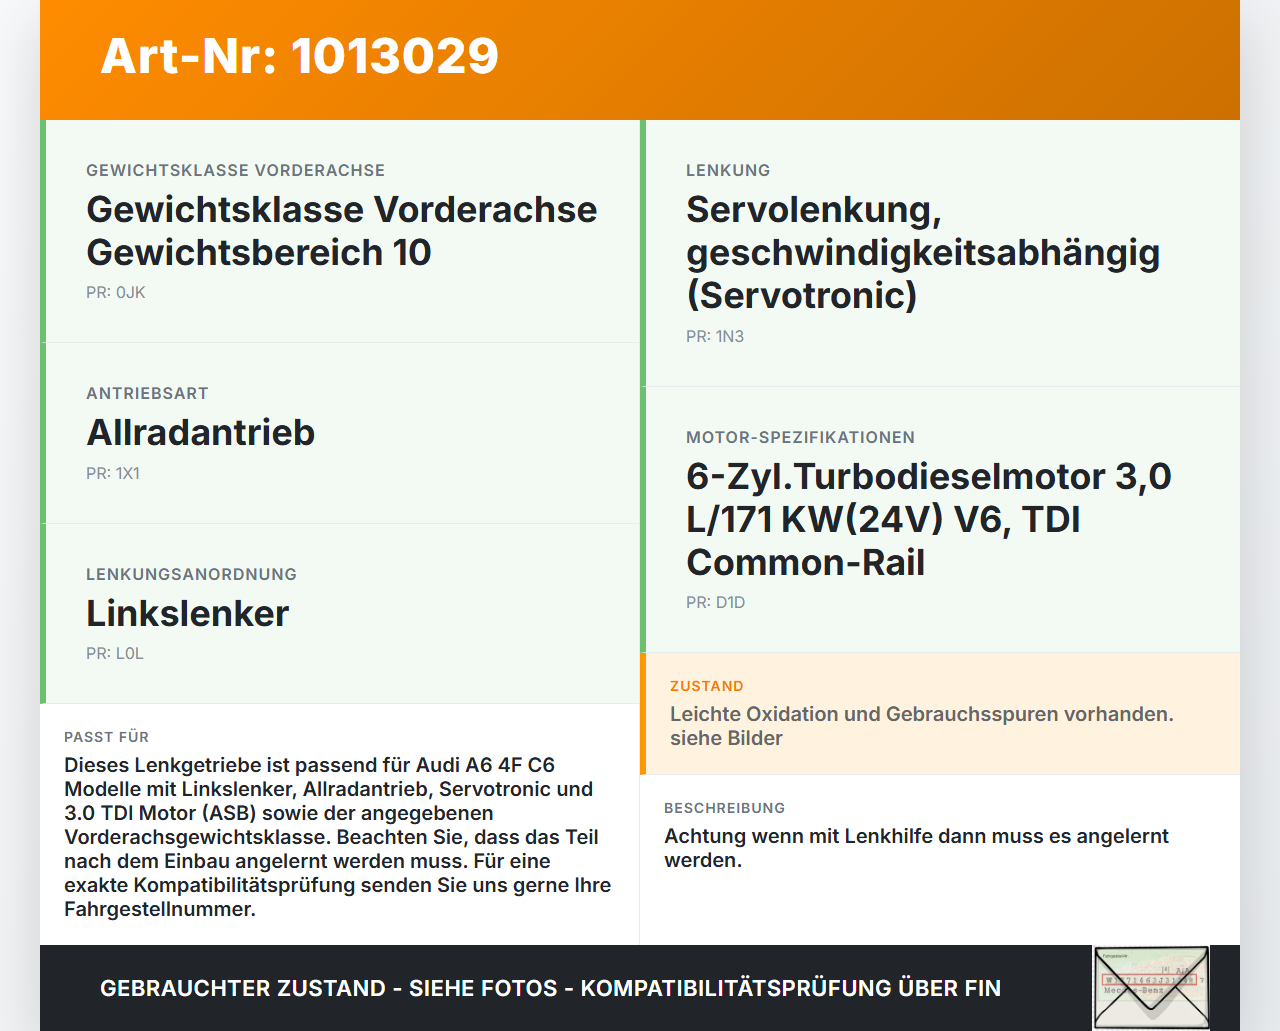
Task: Click the Beschreibung section heading
Action: click(725, 808)
